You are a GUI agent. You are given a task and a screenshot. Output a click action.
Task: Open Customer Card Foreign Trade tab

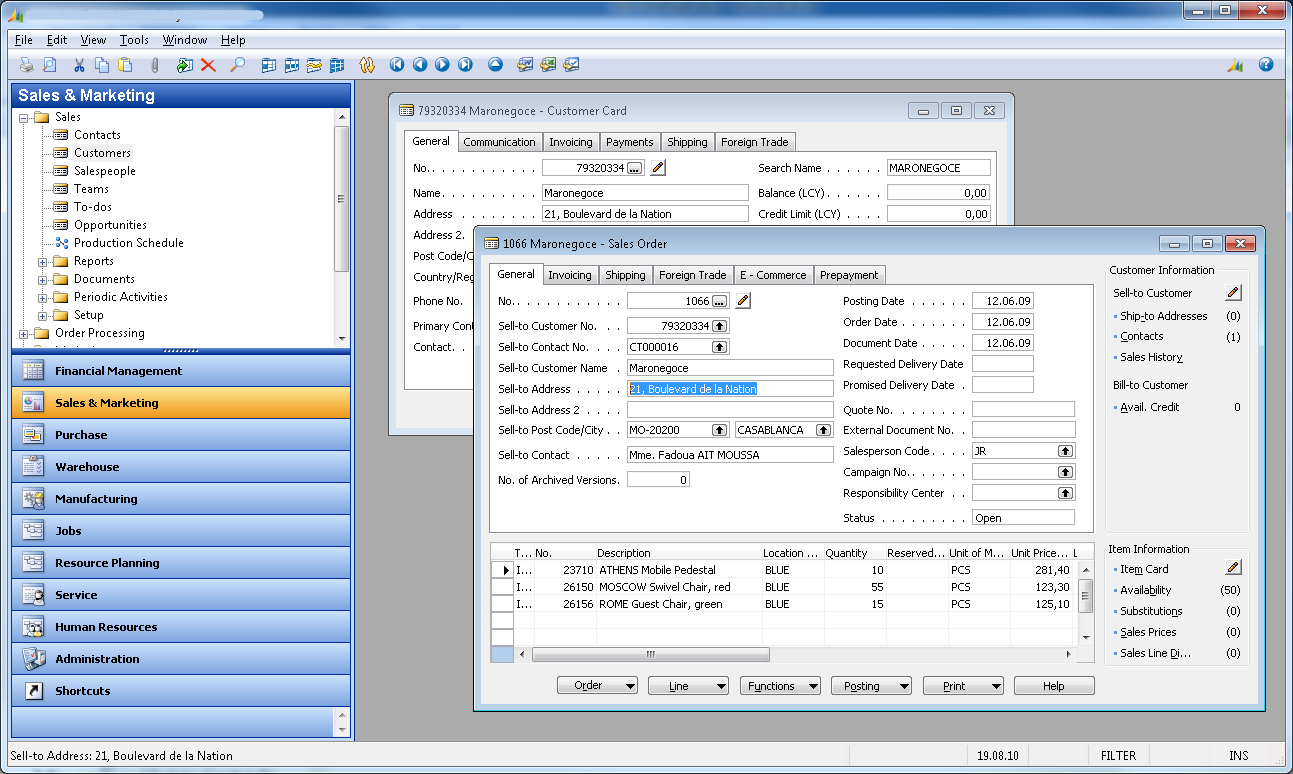coord(755,142)
